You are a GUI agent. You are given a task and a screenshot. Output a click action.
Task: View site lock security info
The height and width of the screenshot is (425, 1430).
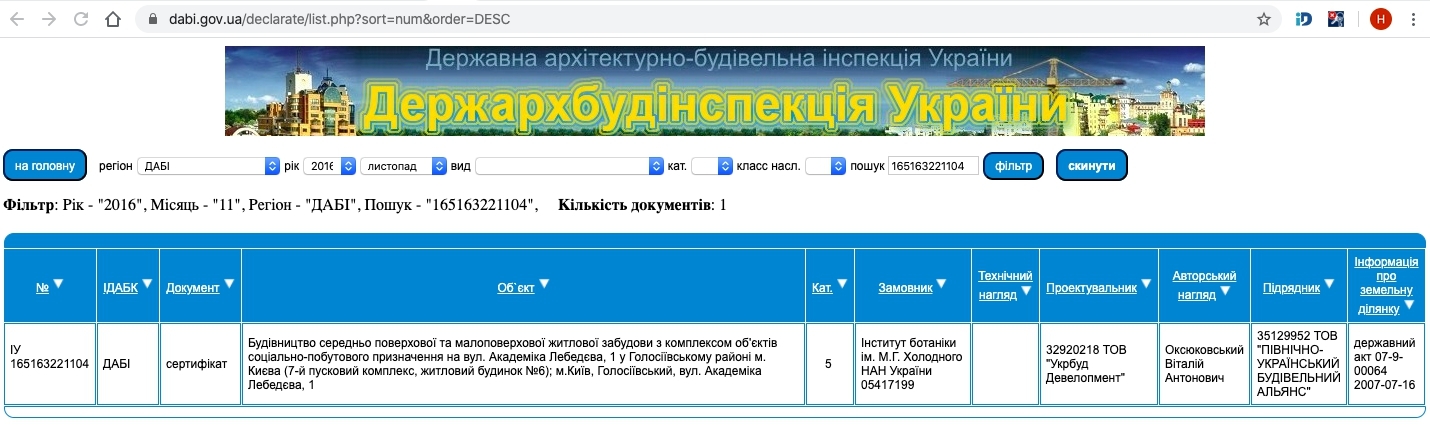(x=152, y=19)
